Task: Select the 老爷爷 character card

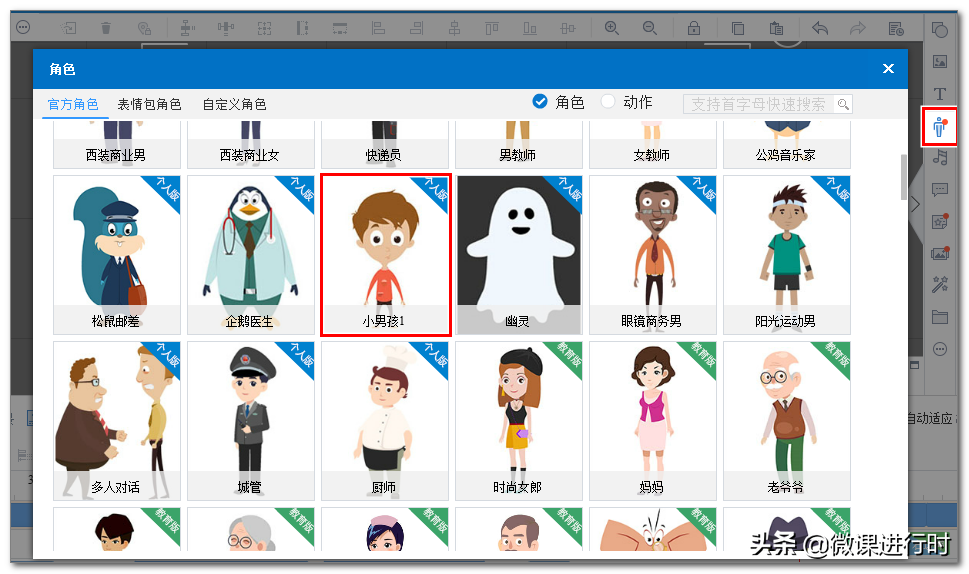Action: (787, 421)
